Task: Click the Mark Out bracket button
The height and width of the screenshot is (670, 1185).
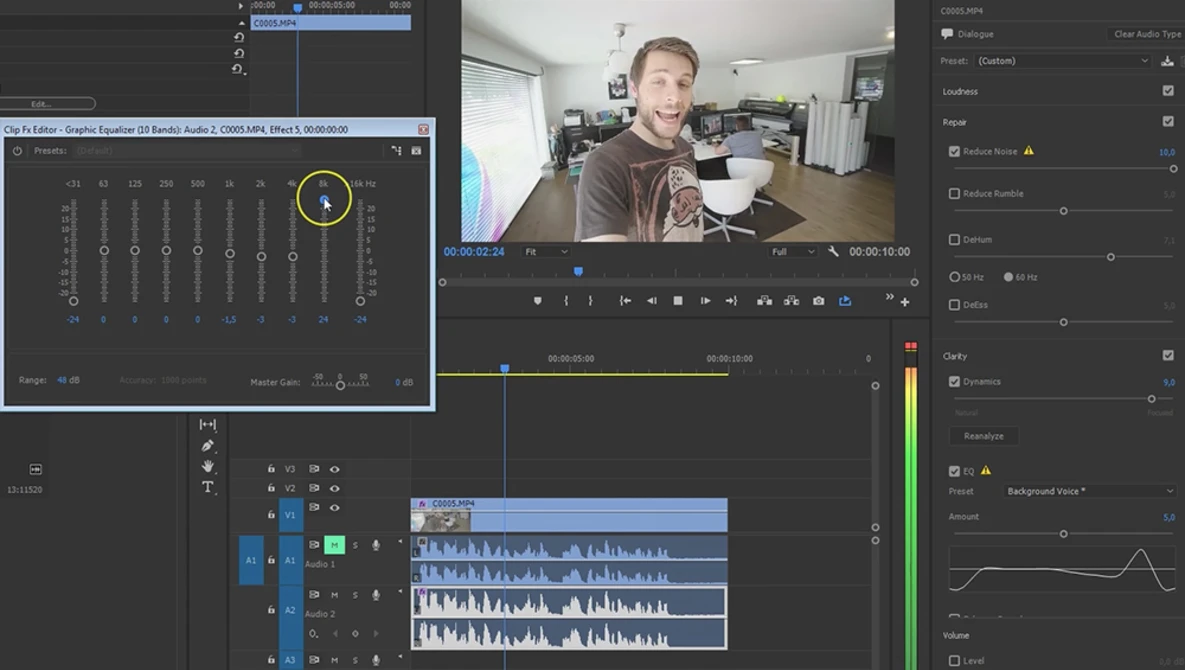Action: tap(590, 301)
